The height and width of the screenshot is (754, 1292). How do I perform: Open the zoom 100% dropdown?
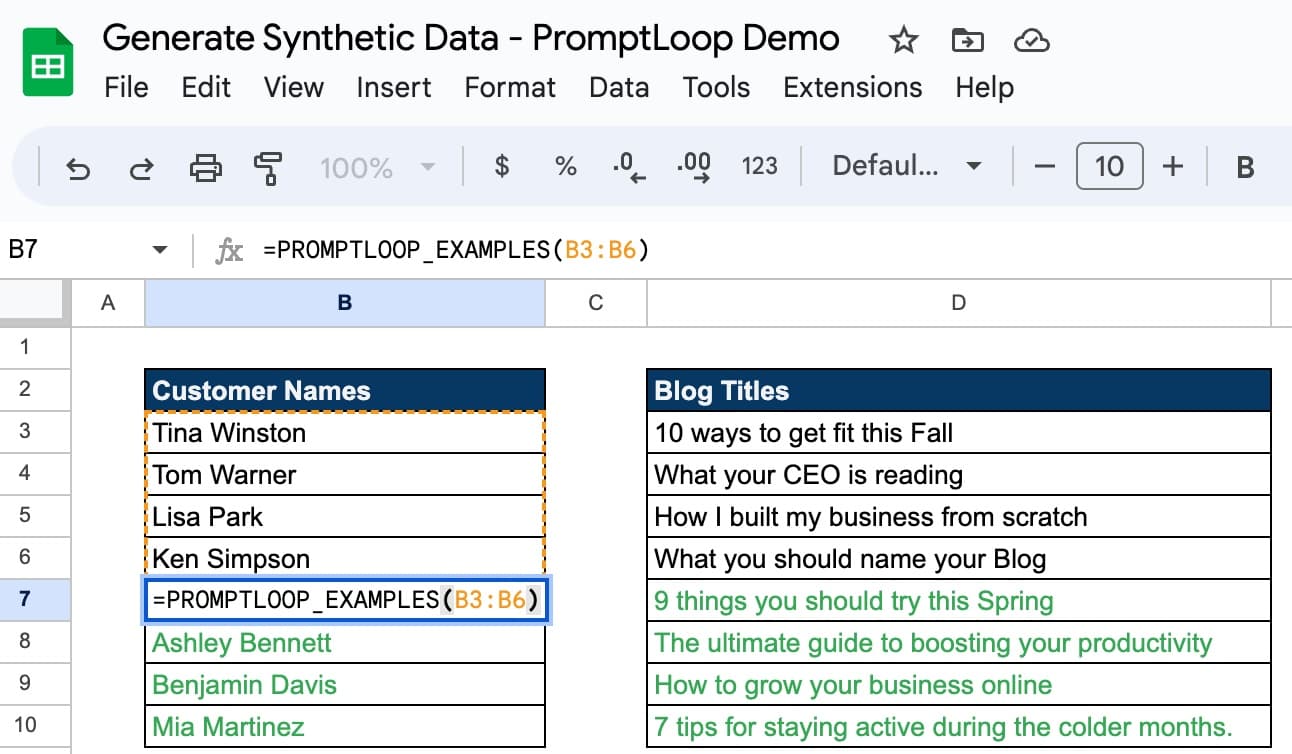coord(378,167)
